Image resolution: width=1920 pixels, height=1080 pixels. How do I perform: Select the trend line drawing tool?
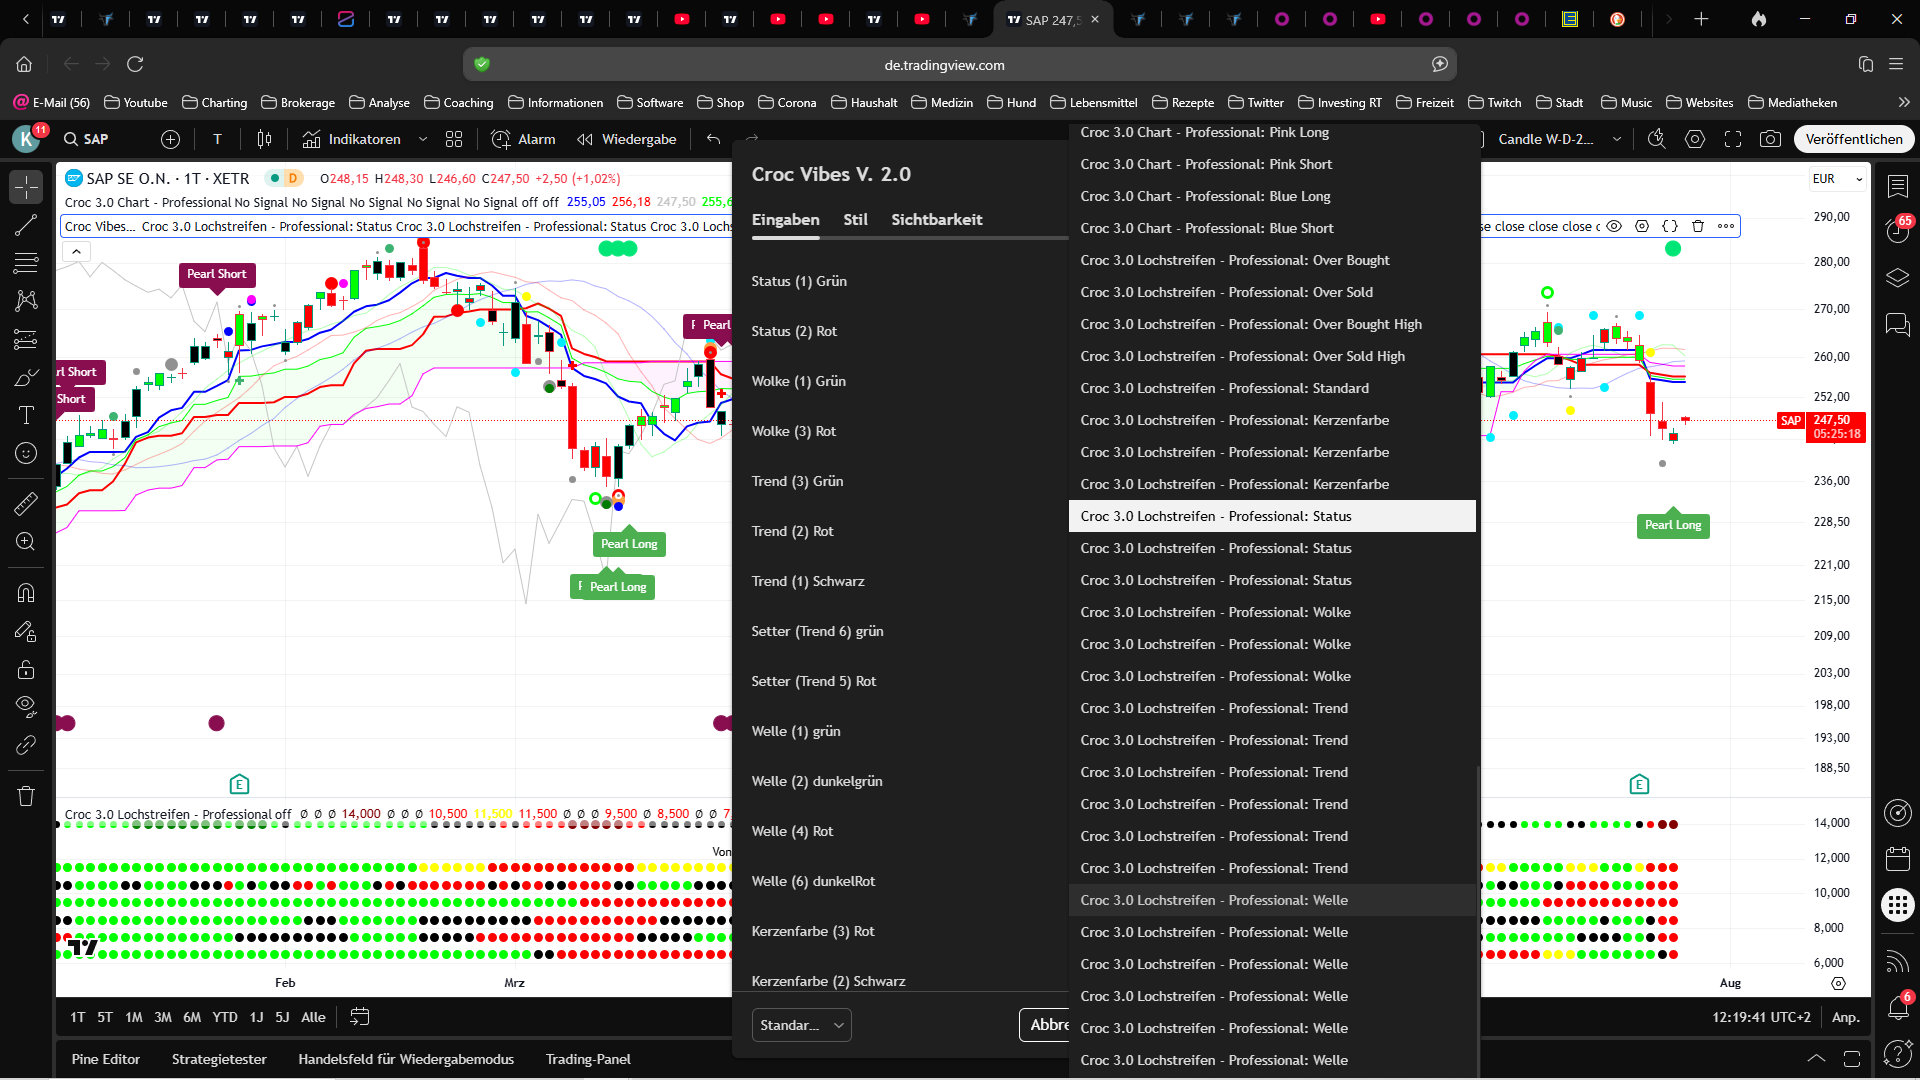tap(26, 226)
